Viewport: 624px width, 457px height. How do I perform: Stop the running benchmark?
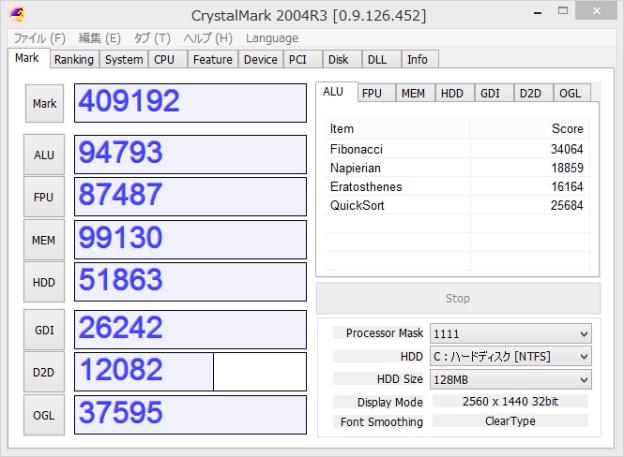pos(457,298)
